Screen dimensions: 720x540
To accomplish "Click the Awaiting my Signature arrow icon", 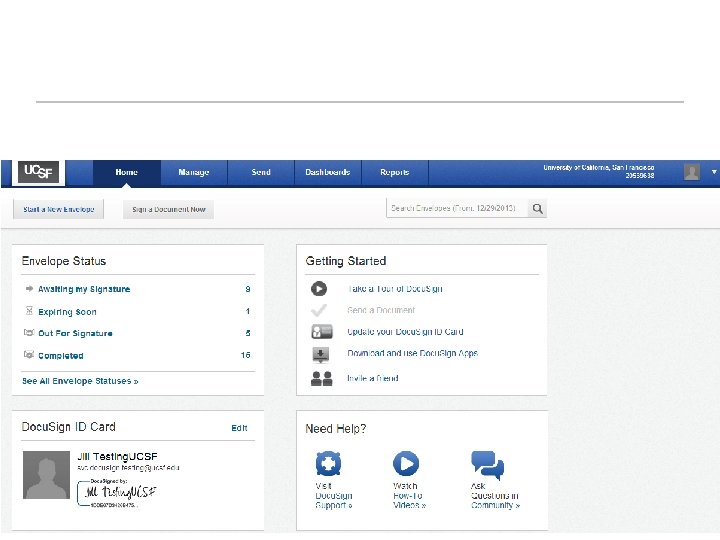I will 29,288.
